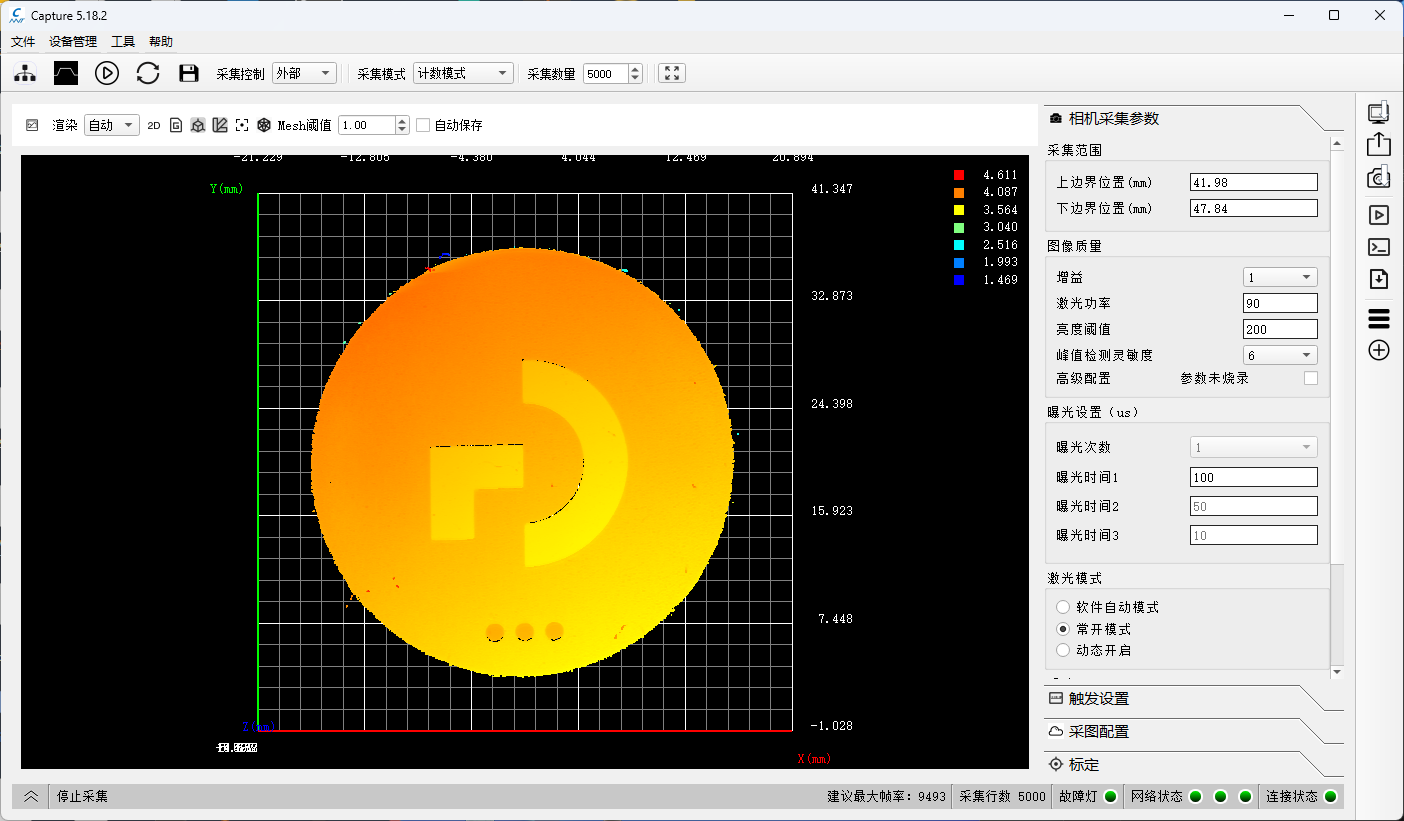Click the 高级配置 label

1083,378
